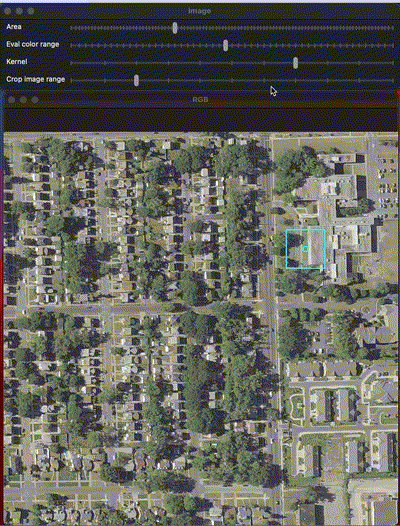Select the Eval color range label
This screenshot has height=526, width=400.
coord(33,44)
